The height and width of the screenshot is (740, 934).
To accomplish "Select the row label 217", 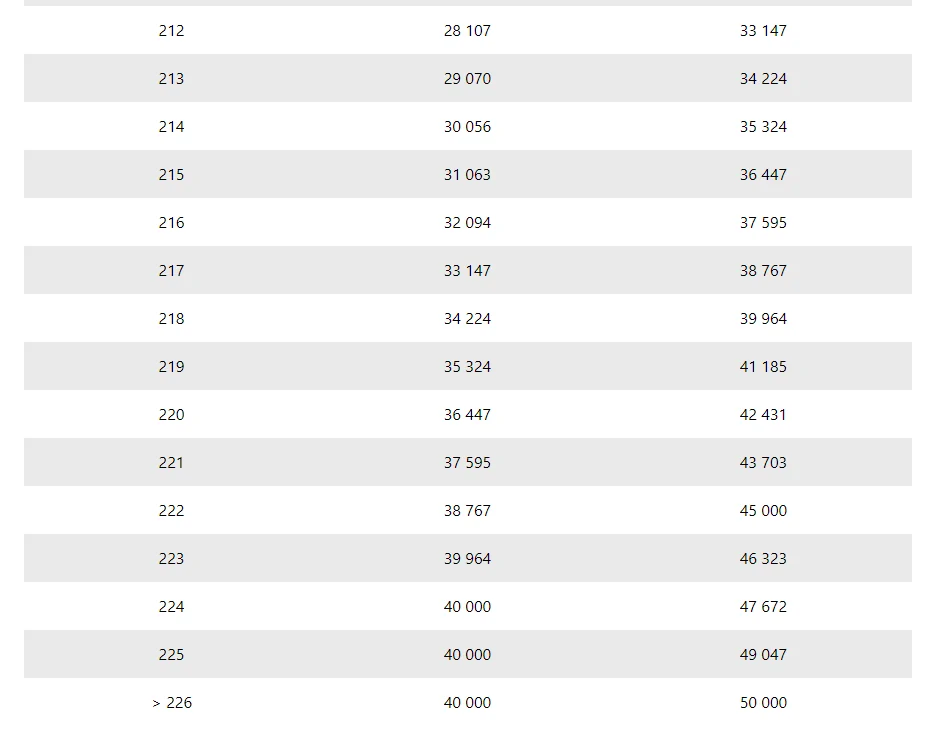I will point(171,270).
